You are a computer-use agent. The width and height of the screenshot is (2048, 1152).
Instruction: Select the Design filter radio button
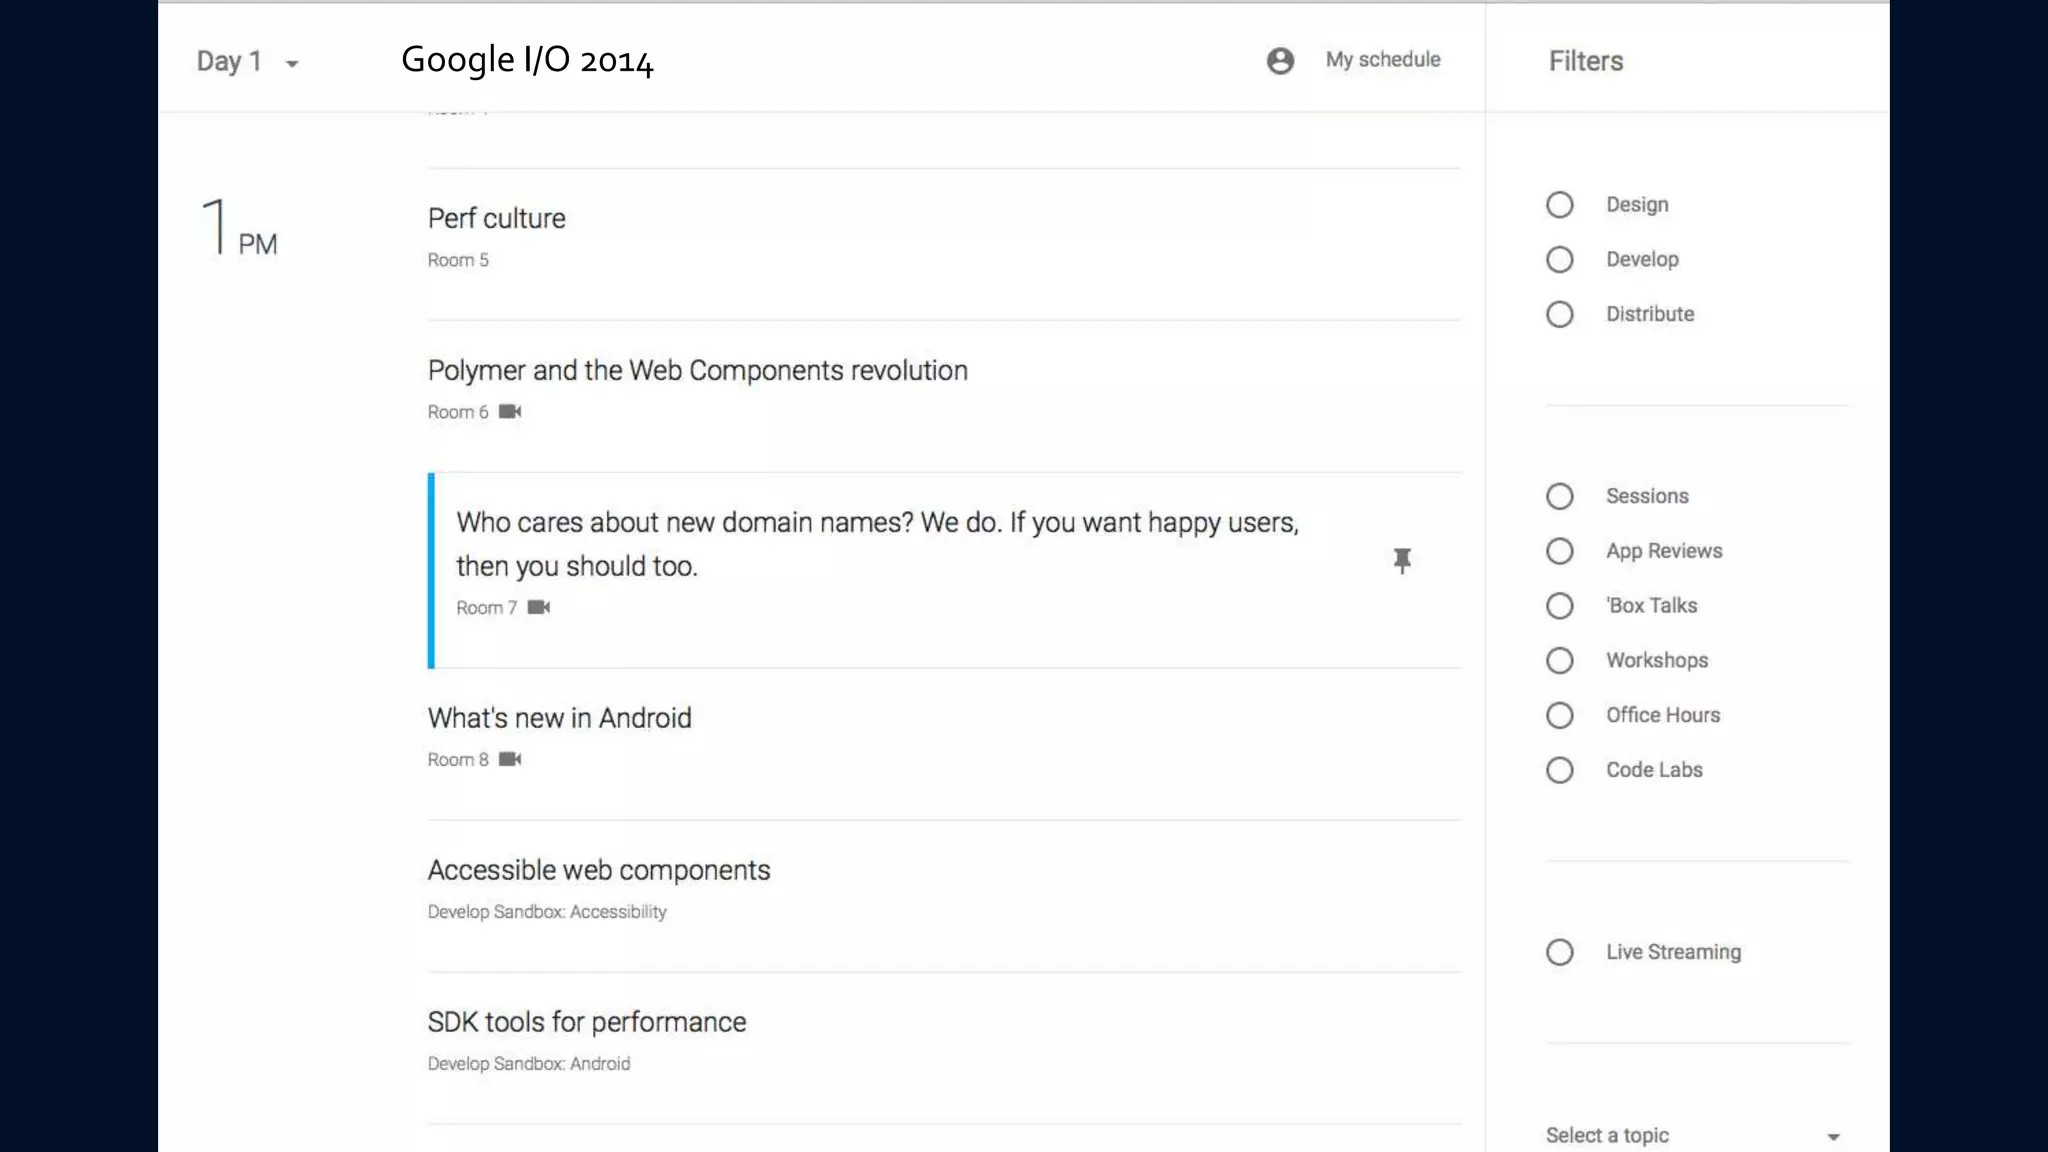1559,205
